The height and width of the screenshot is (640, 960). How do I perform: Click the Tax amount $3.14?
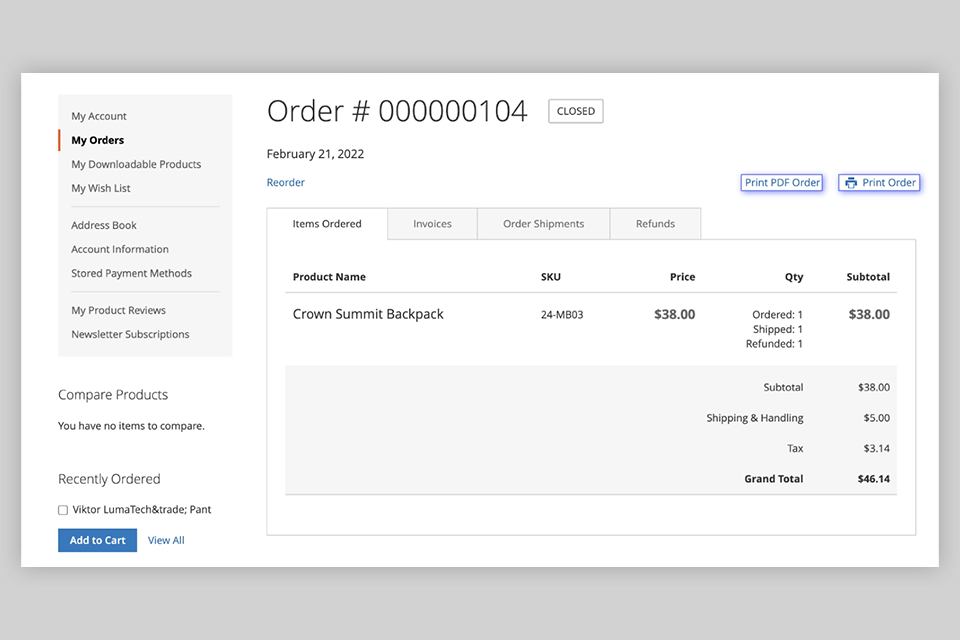coord(876,448)
